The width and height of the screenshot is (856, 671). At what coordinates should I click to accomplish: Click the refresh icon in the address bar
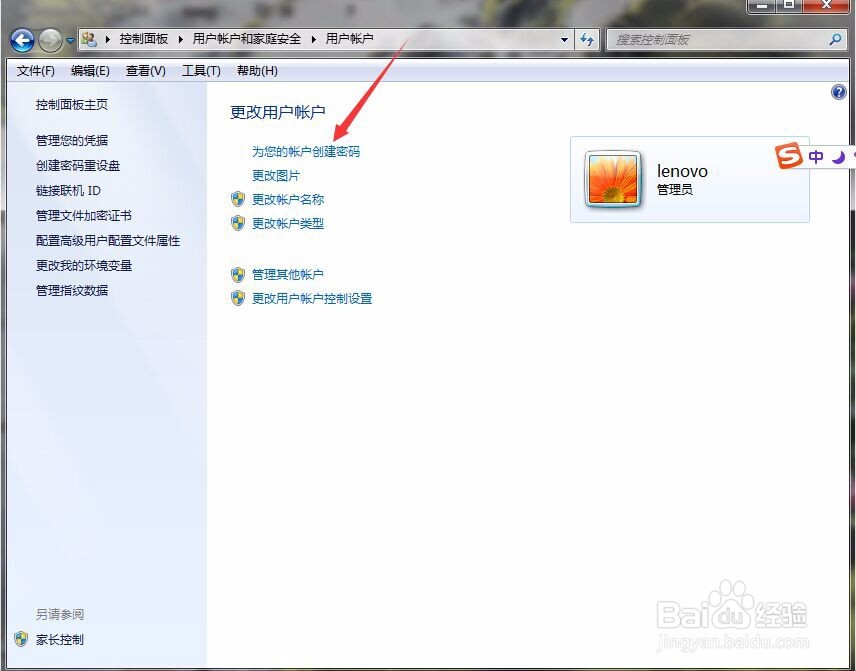pyautogui.click(x=589, y=39)
